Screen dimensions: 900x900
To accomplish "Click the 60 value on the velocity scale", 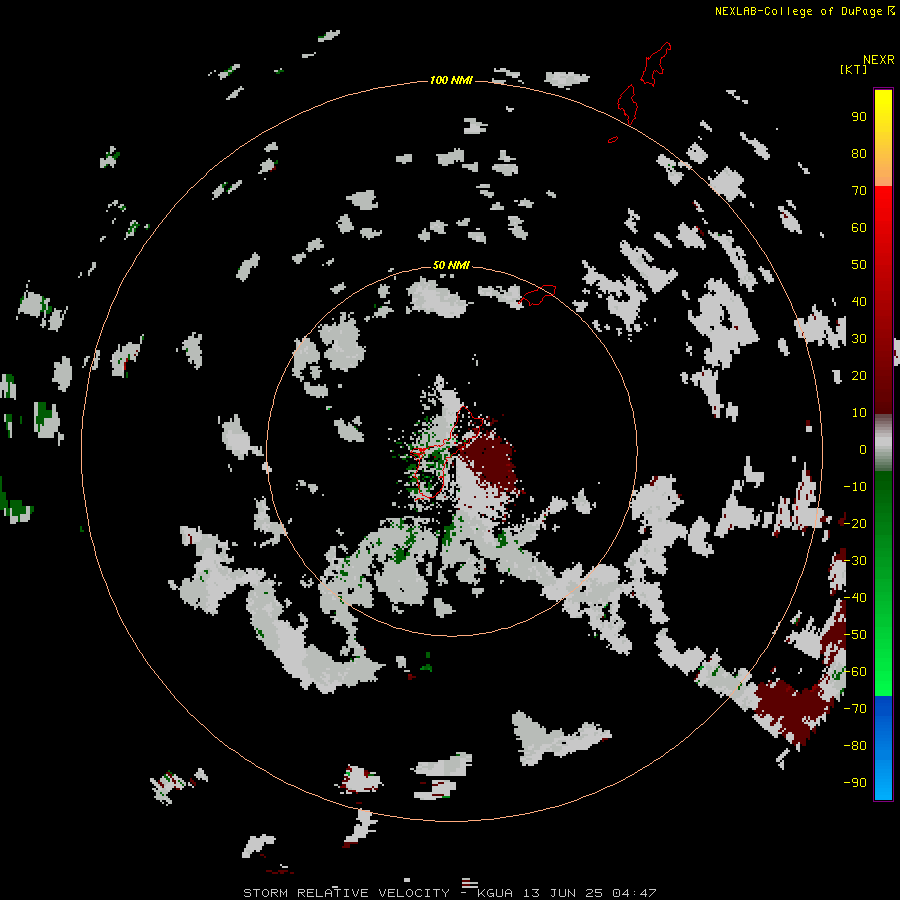I will coord(859,228).
